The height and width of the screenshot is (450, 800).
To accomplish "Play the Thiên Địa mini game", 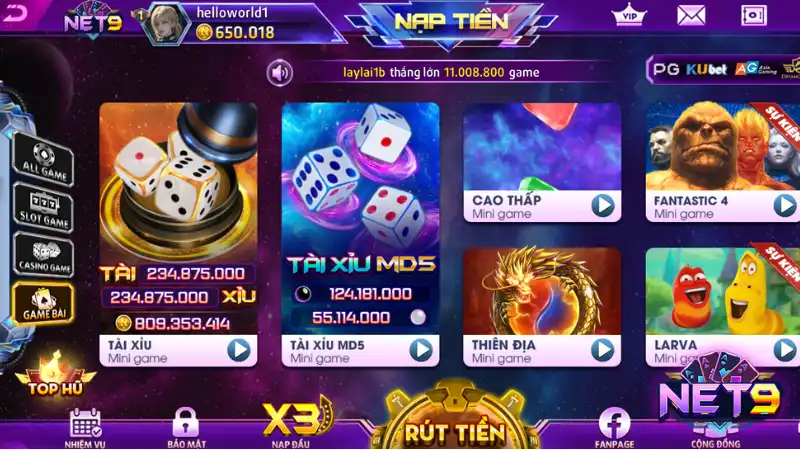I will [603, 350].
